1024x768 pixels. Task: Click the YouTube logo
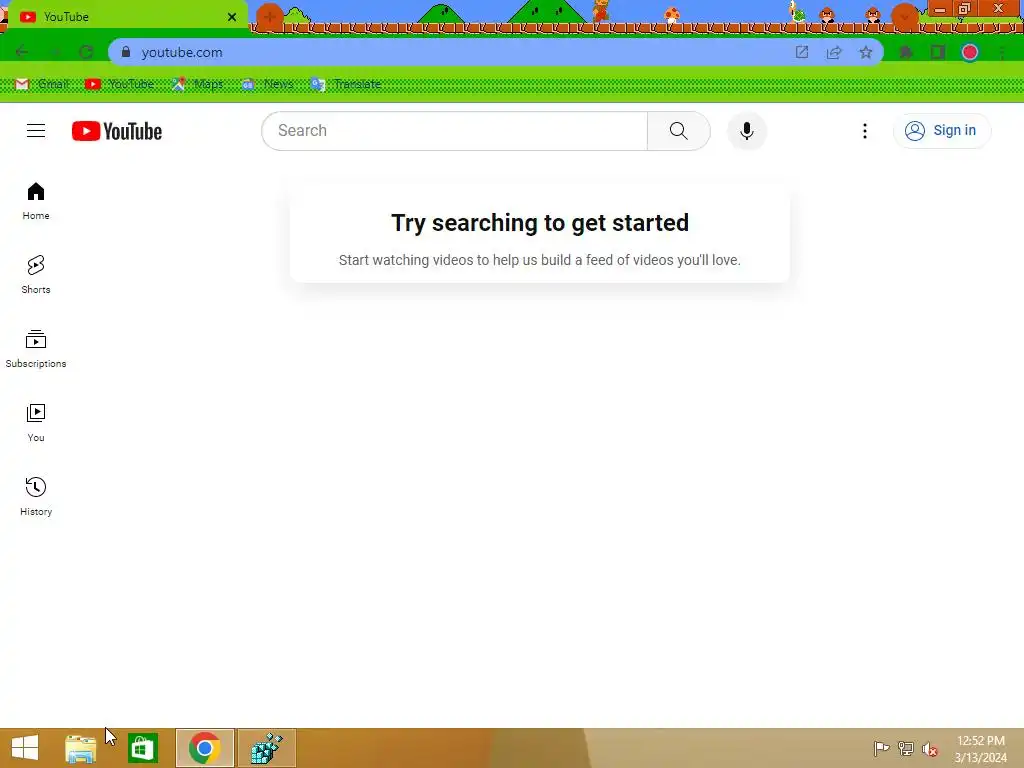pyautogui.click(x=117, y=131)
